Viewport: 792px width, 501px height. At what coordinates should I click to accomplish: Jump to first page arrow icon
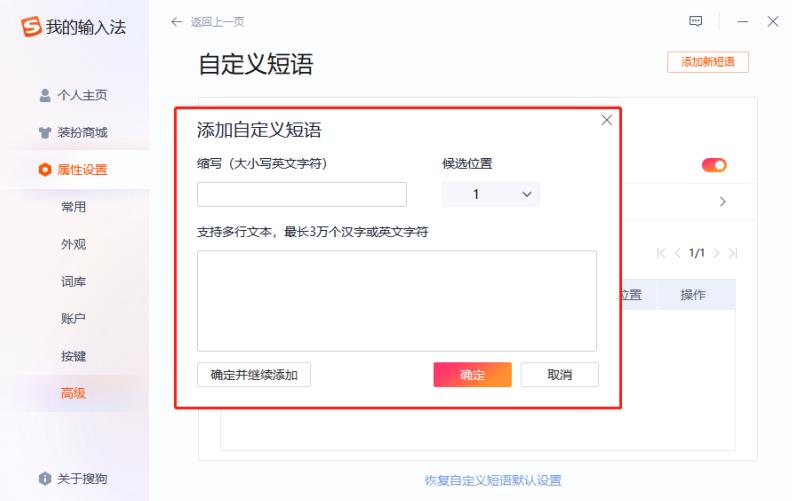(x=661, y=253)
